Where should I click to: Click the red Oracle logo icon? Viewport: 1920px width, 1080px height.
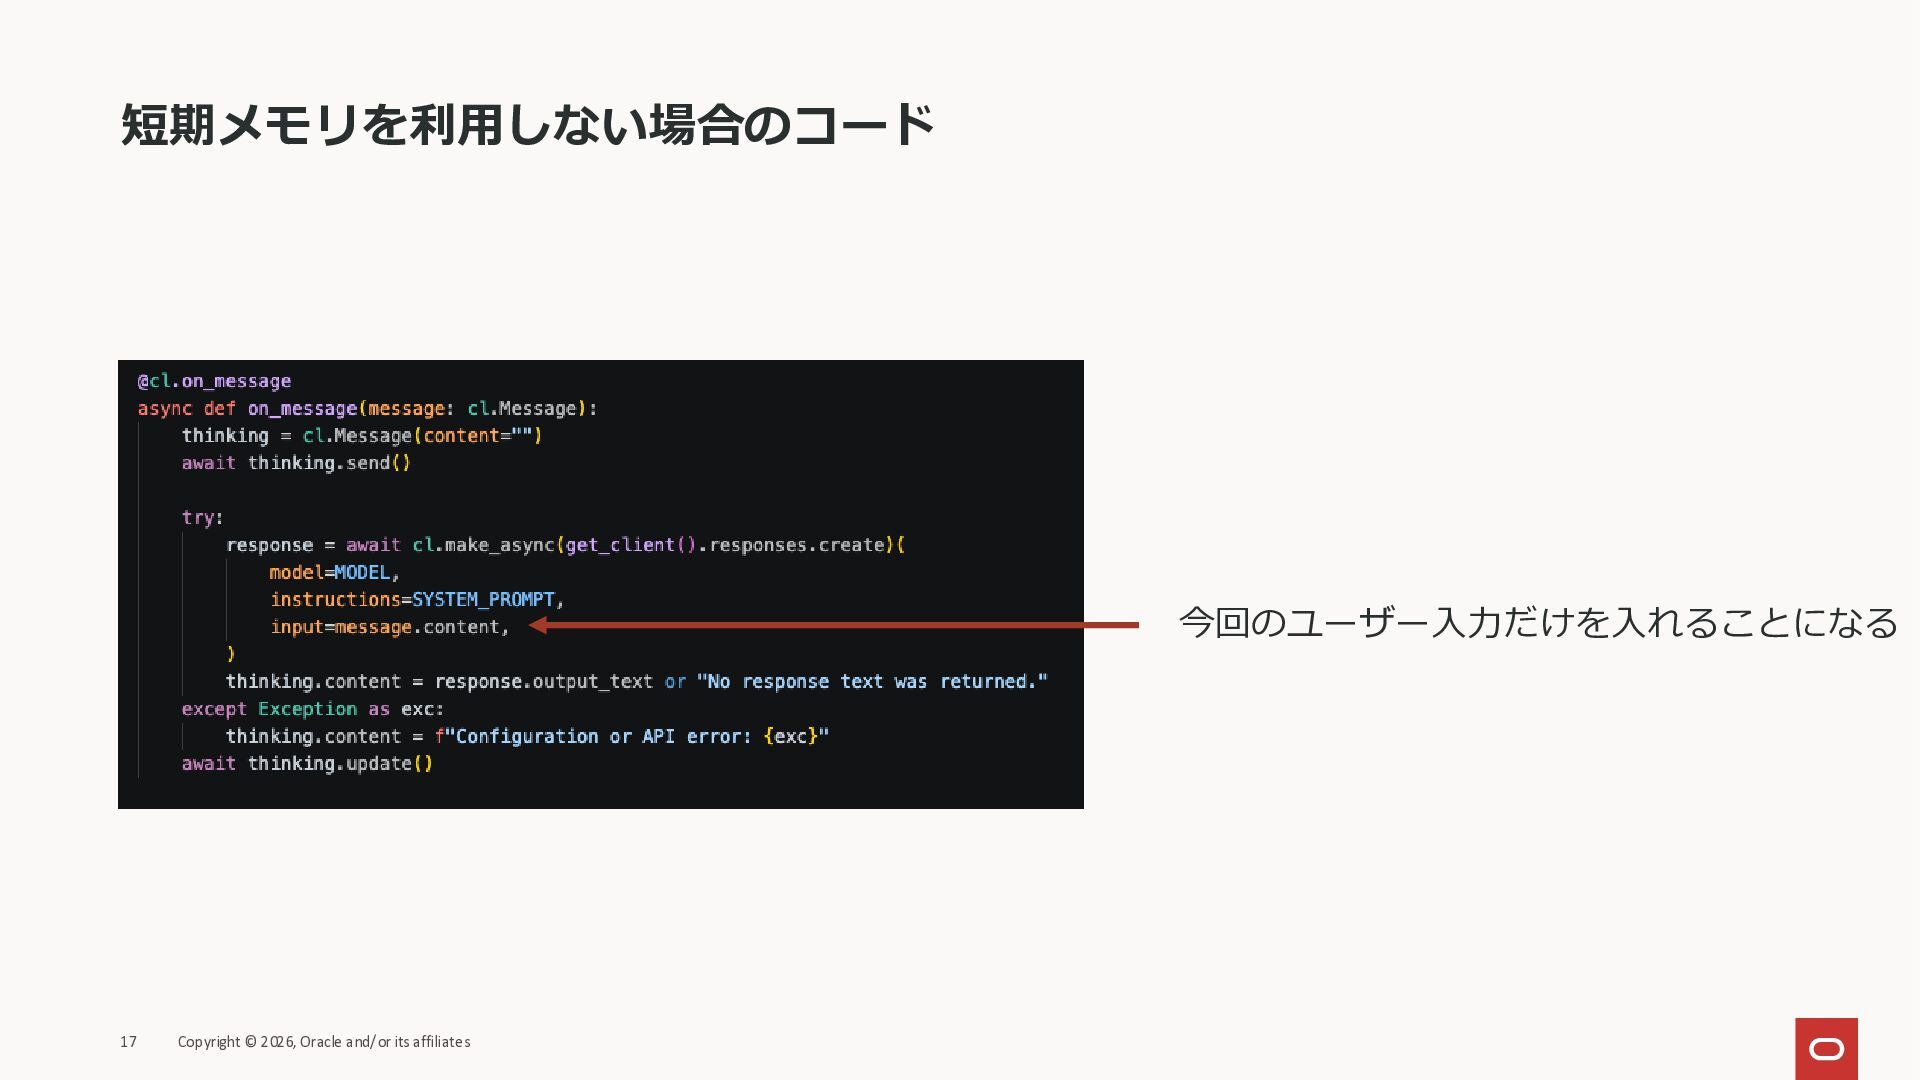1826,1048
